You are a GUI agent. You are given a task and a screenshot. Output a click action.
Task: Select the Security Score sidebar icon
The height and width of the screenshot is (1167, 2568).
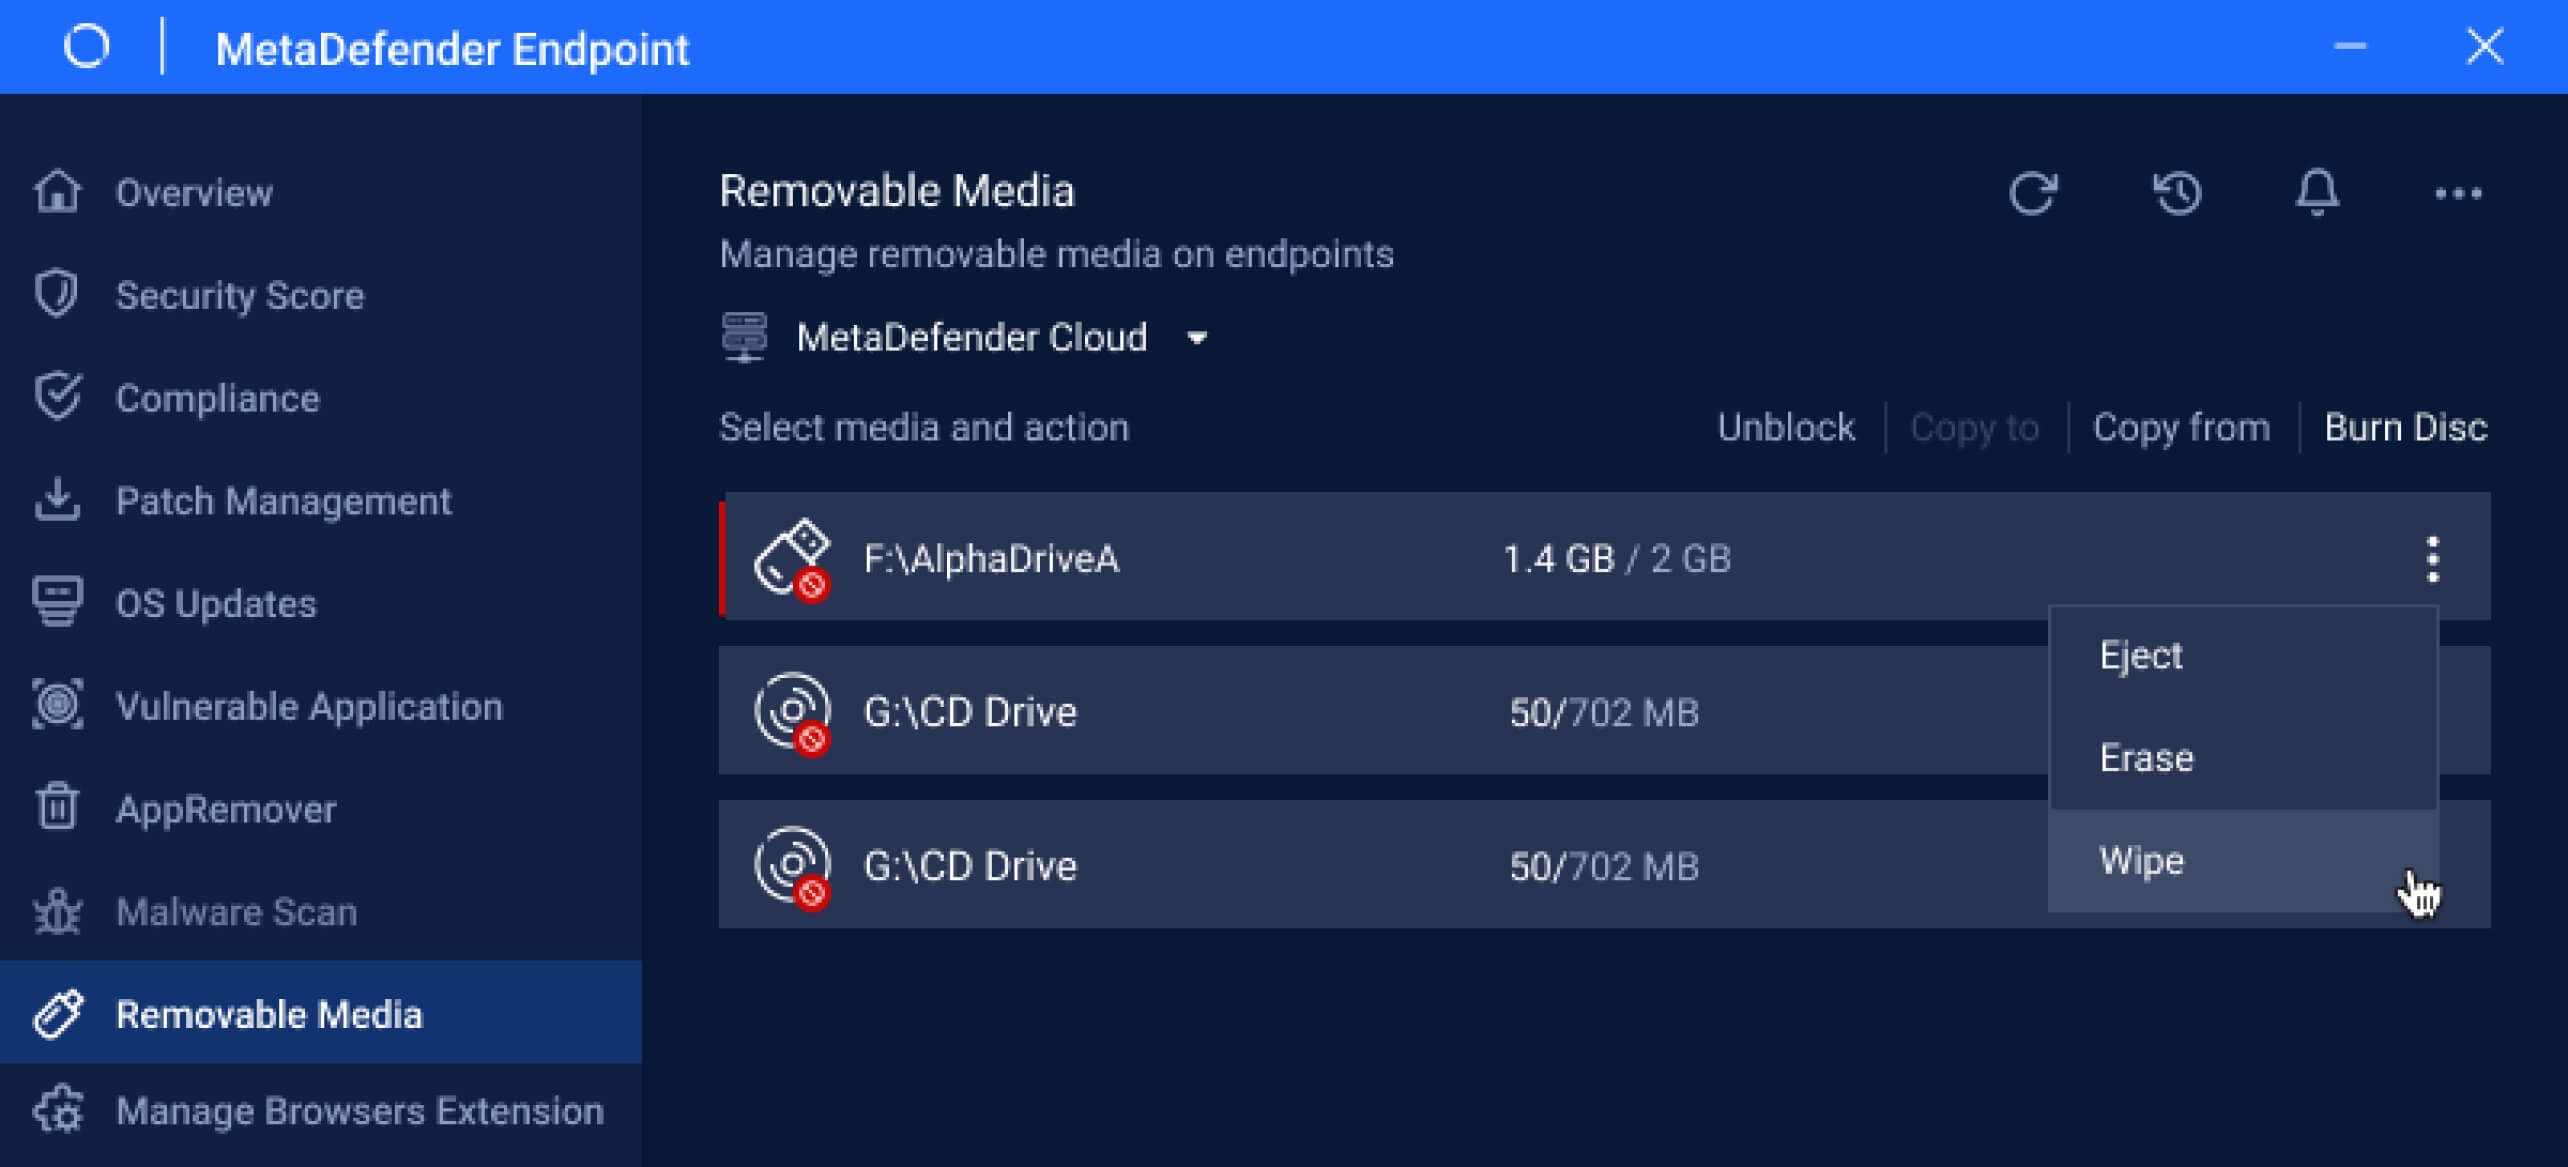57,294
